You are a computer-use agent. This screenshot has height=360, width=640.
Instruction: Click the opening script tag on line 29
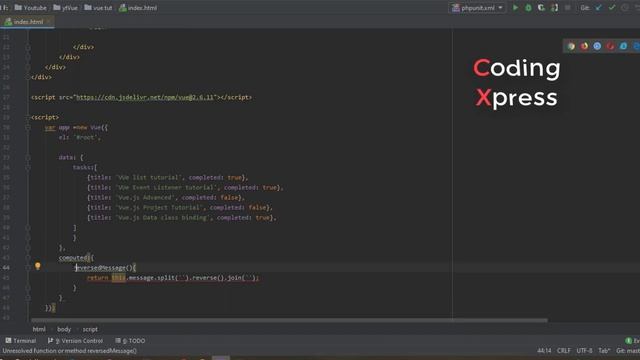pos(45,117)
